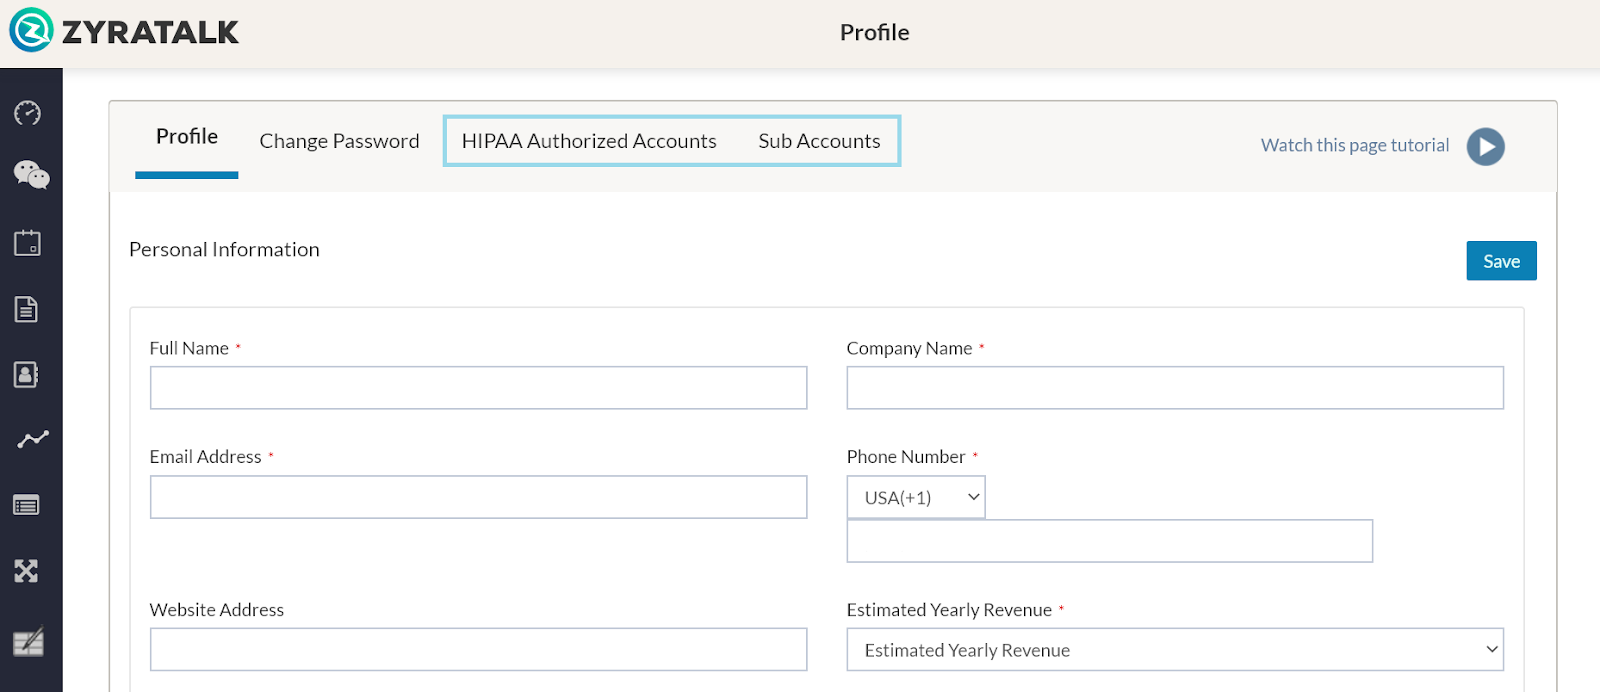The width and height of the screenshot is (1600, 692).
Task: Focus the Email Address text box
Action: click(x=478, y=497)
